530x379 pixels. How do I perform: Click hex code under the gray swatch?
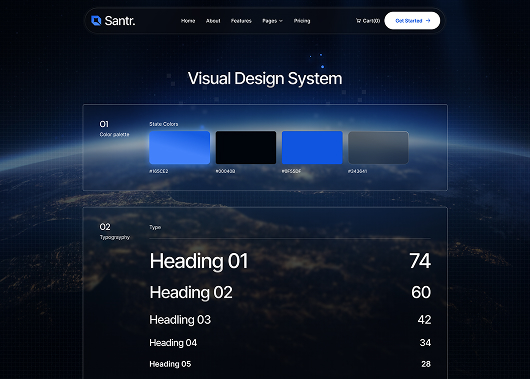tap(357, 171)
